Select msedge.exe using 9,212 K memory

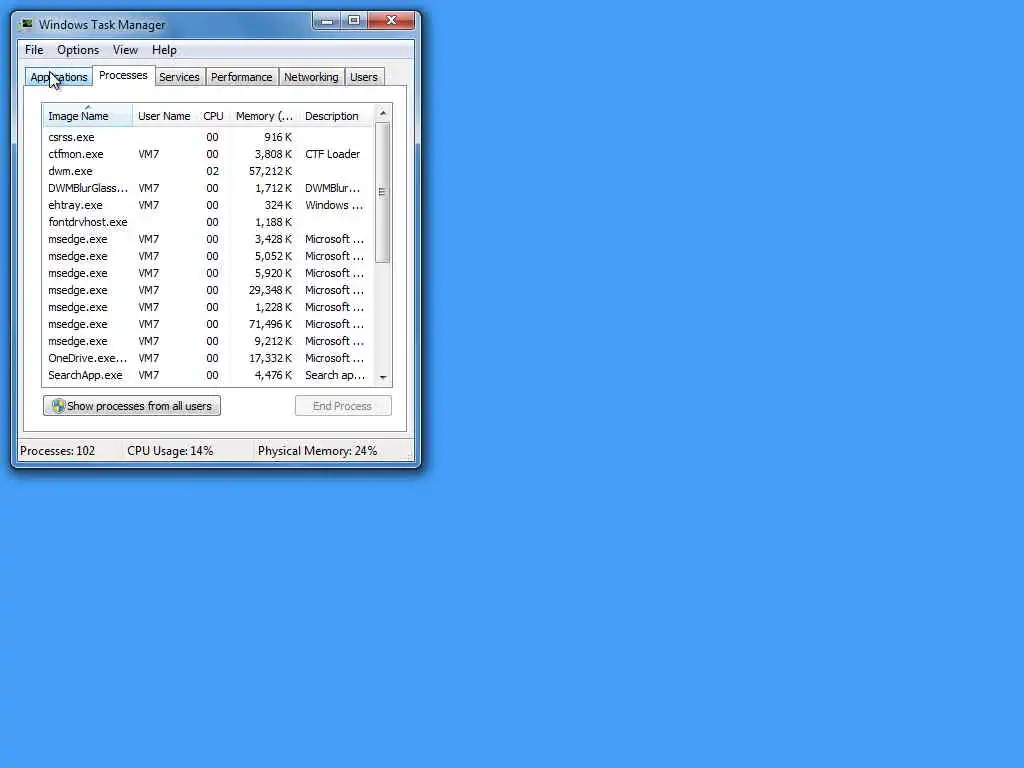[209, 341]
